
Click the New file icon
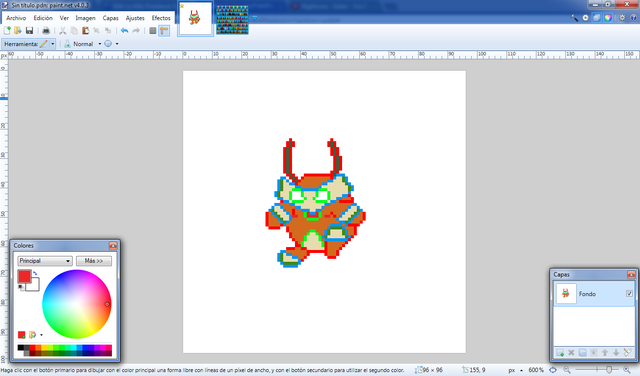[7, 31]
